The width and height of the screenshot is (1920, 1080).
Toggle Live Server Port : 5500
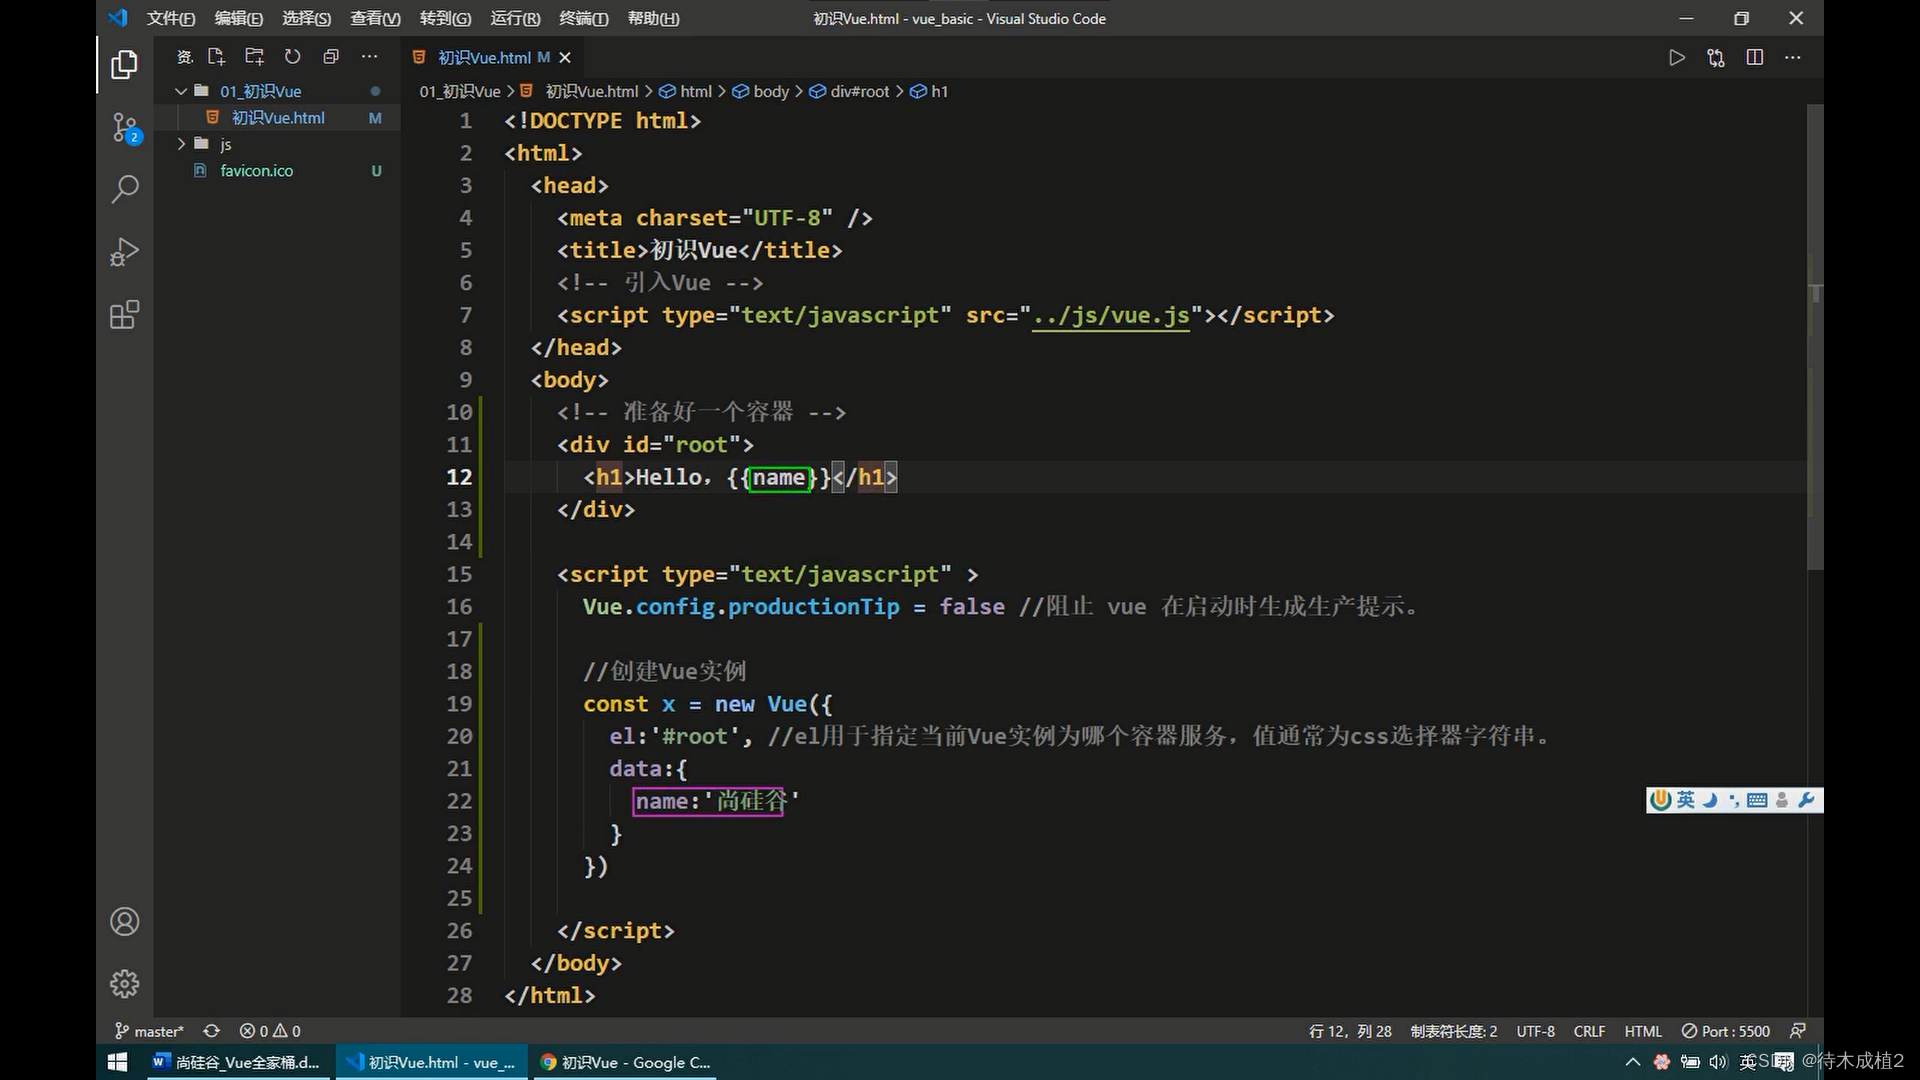[x=1726, y=1031]
